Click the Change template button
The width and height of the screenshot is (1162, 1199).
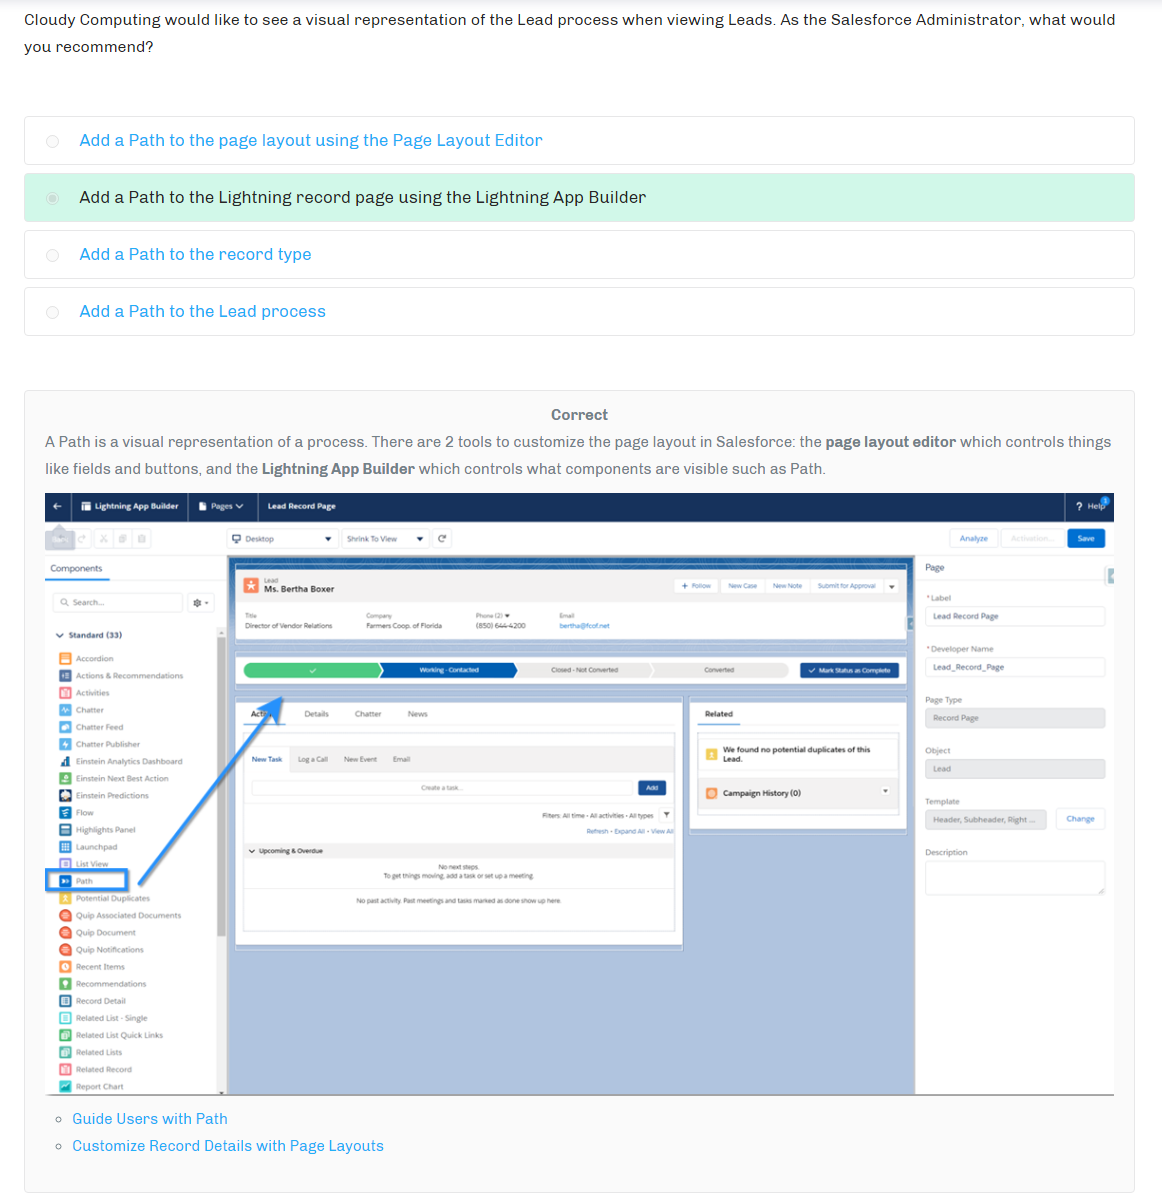[x=1080, y=819]
